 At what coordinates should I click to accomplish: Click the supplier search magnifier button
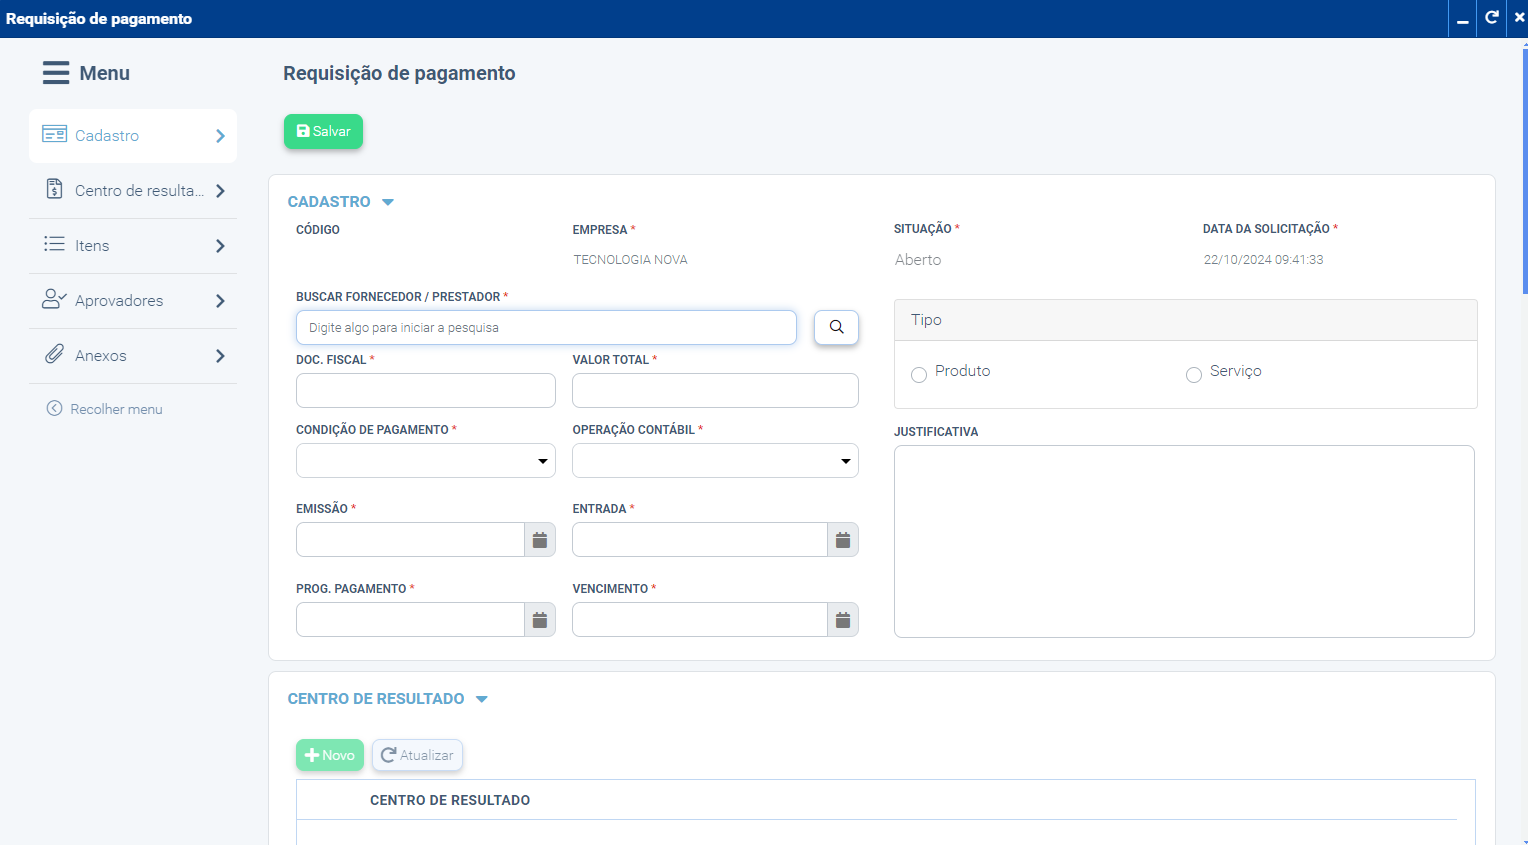(836, 327)
